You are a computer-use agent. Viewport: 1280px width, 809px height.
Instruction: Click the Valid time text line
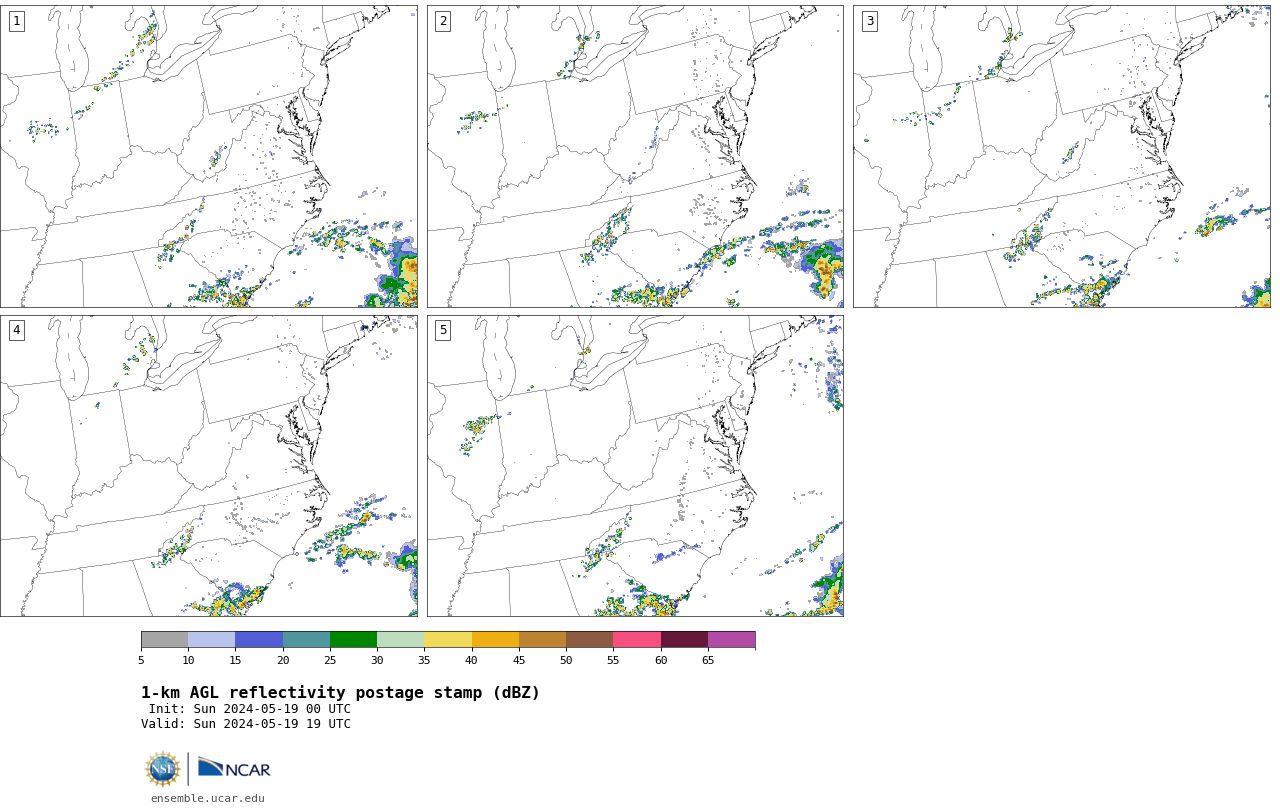click(246, 724)
